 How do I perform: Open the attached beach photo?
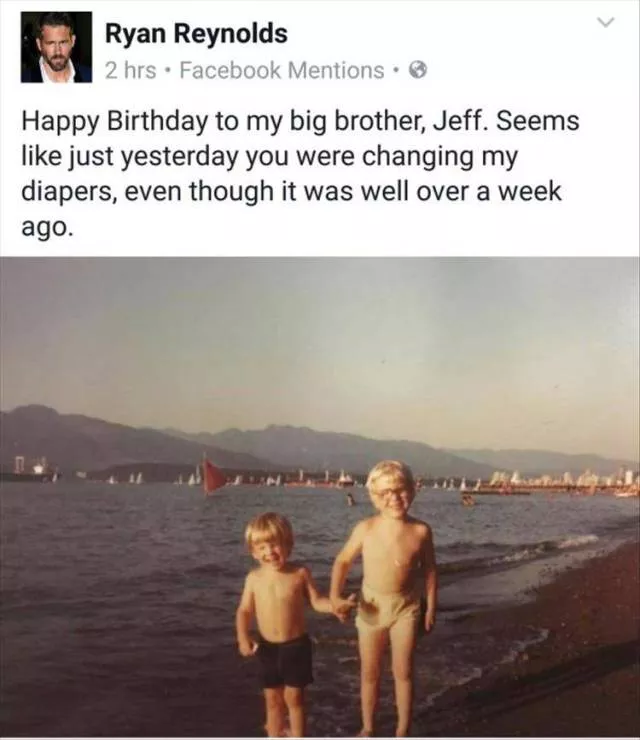click(320, 497)
